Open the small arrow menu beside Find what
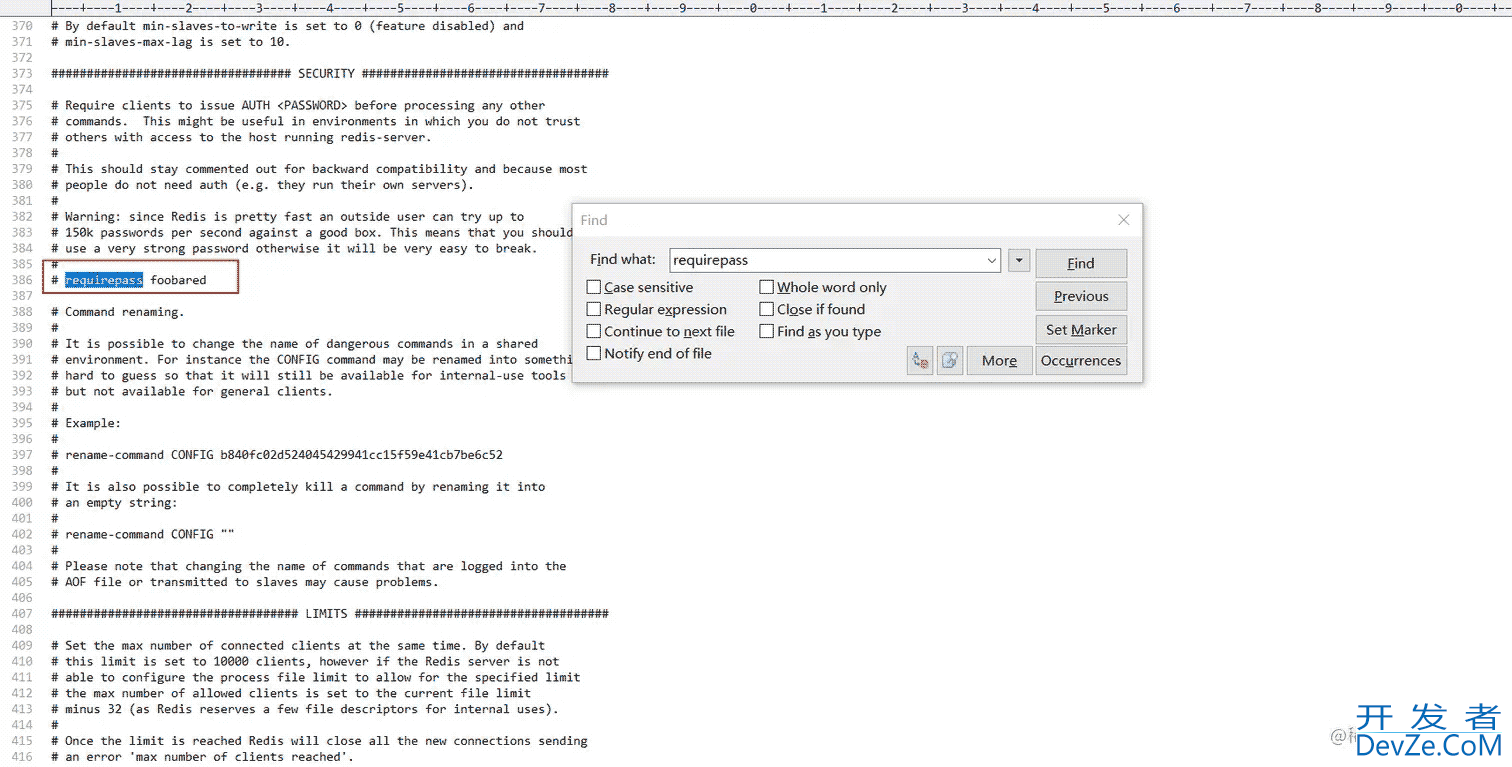The height and width of the screenshot is (767, 1512). (x=1019, y=260)
